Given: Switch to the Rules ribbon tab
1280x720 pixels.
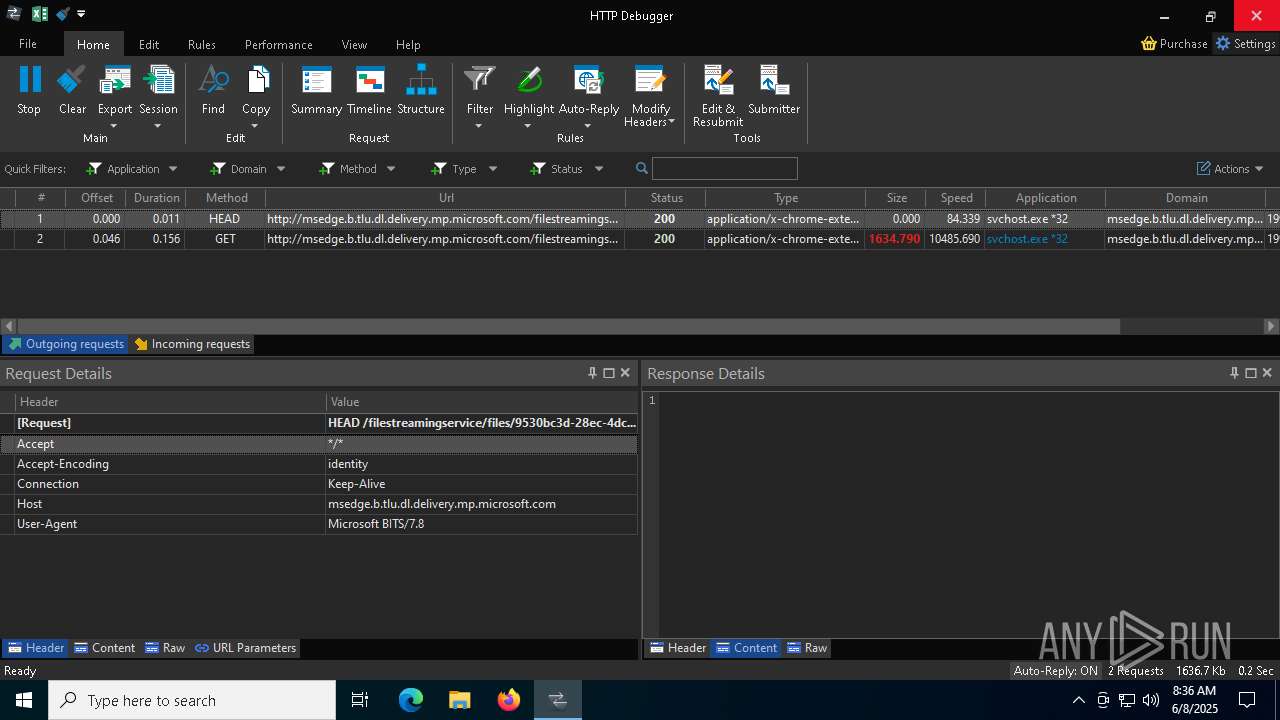Looking at the screenshot, I should (x=202, y=44).
